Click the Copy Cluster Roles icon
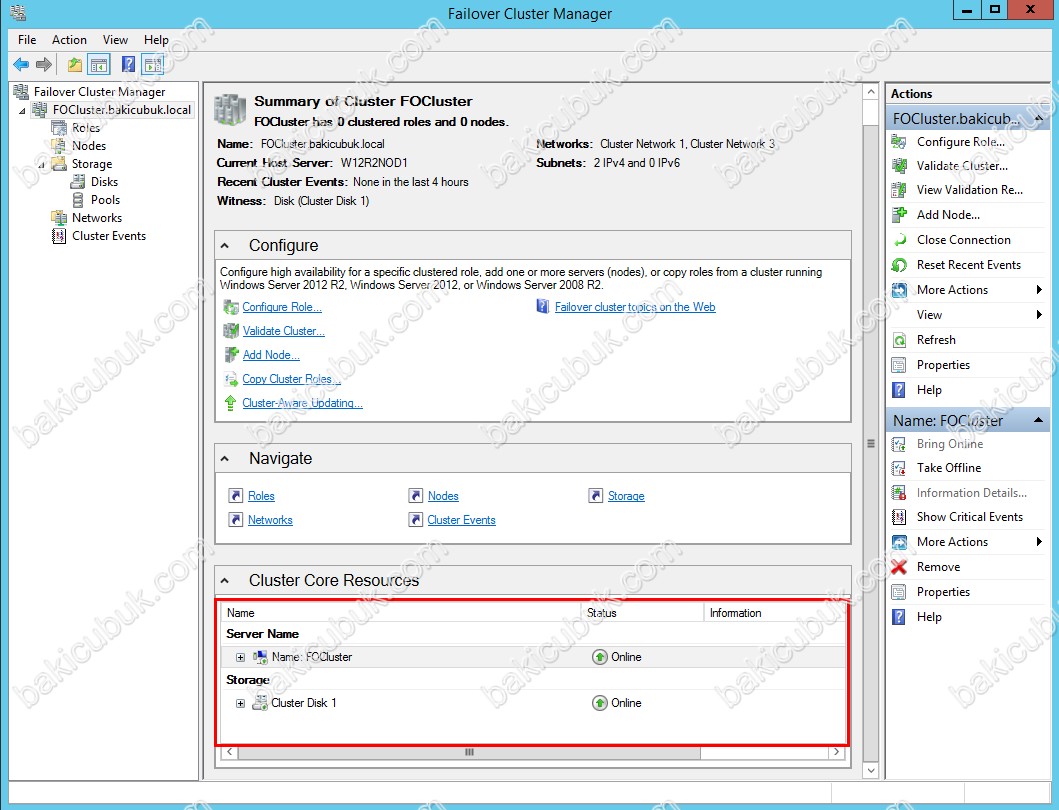Viewport: 1059px width, 810px height. (x=231, y=379)
